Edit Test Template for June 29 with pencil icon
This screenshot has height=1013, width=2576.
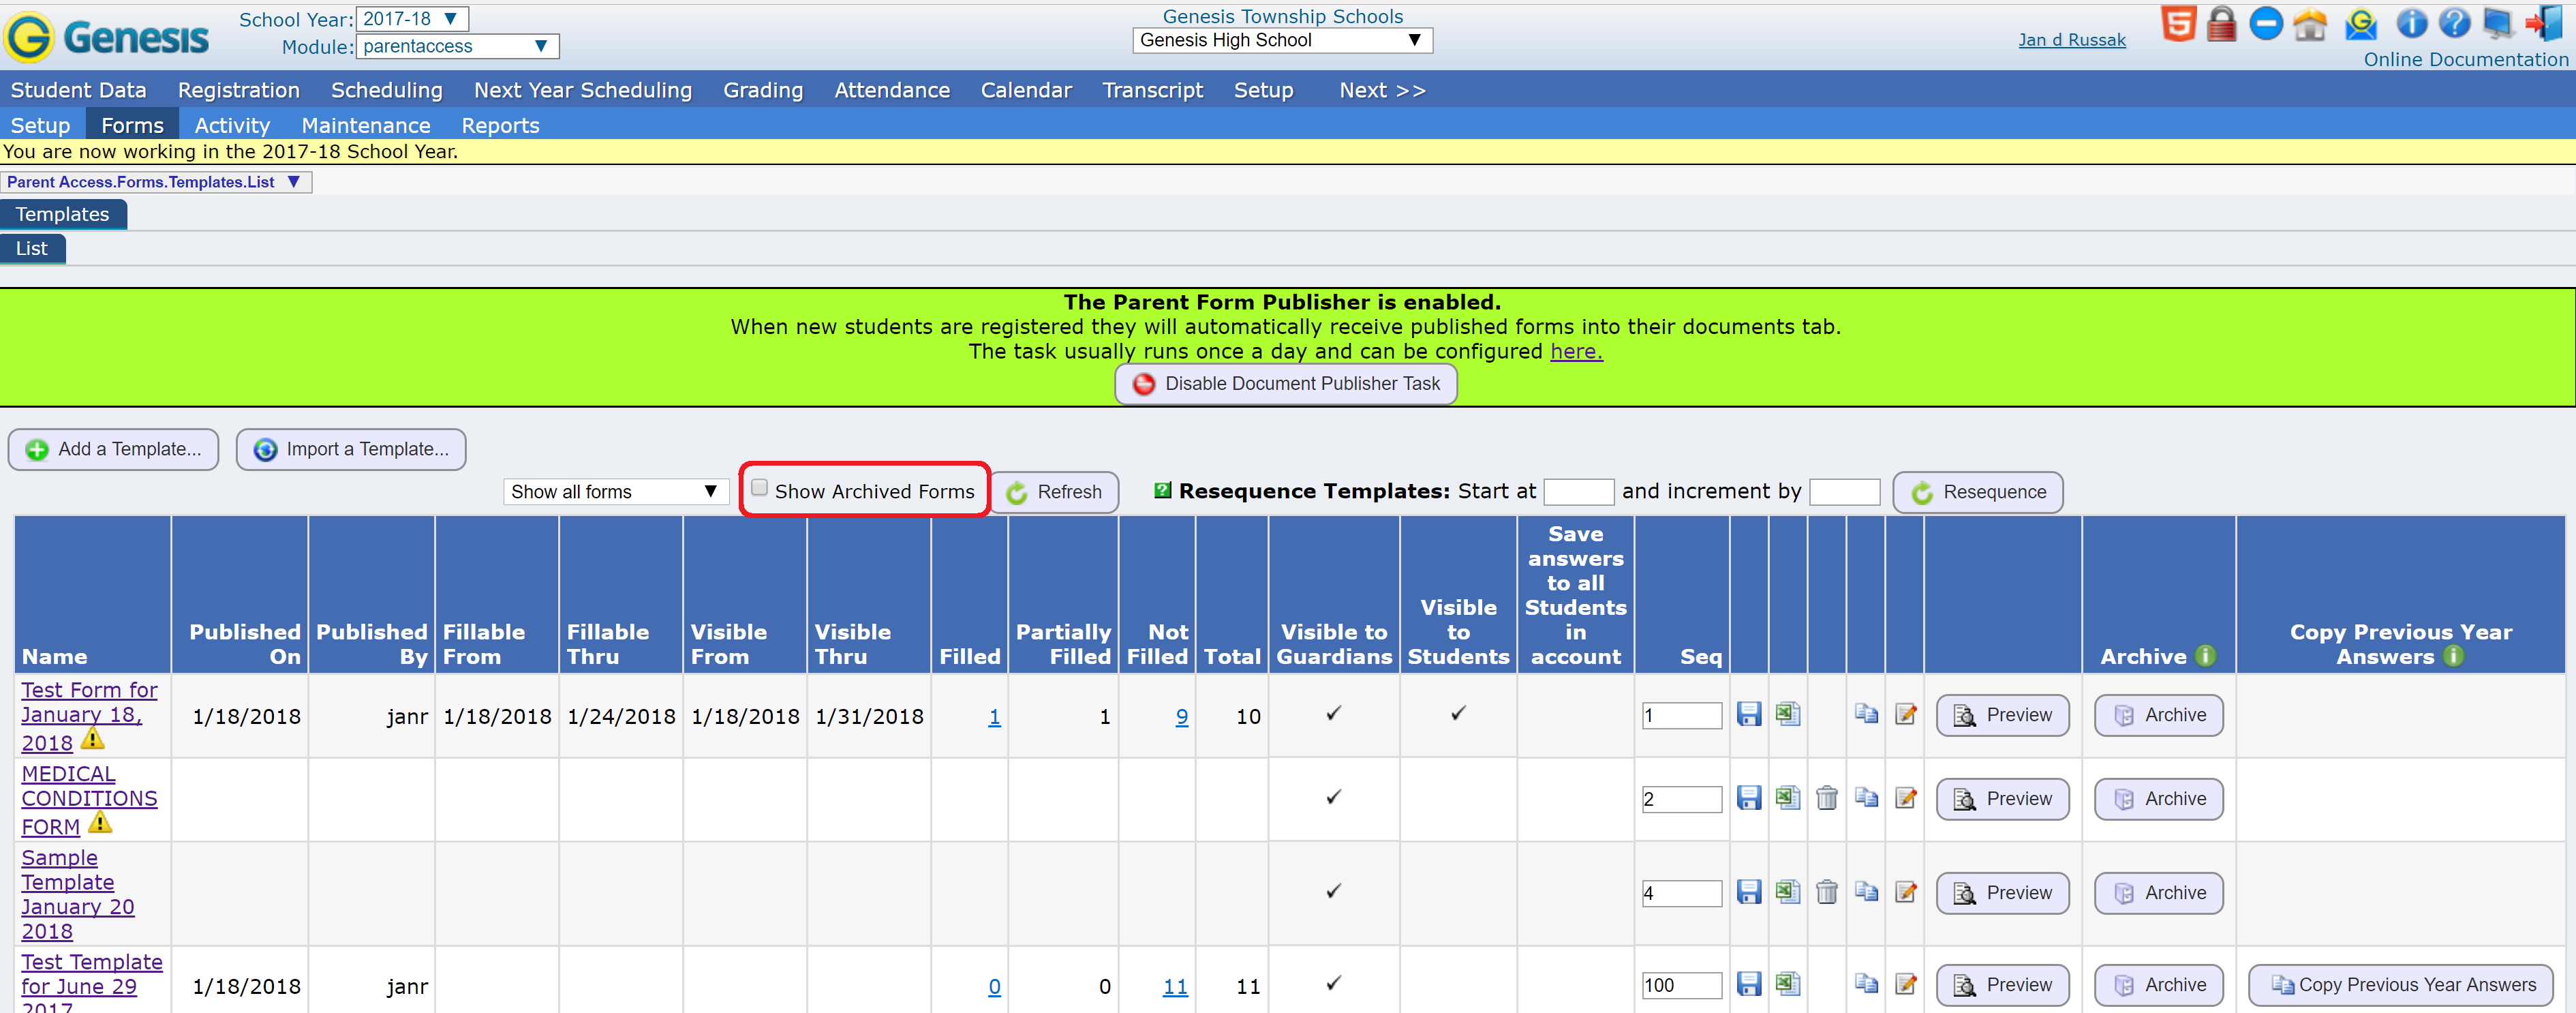[1906, 985]
